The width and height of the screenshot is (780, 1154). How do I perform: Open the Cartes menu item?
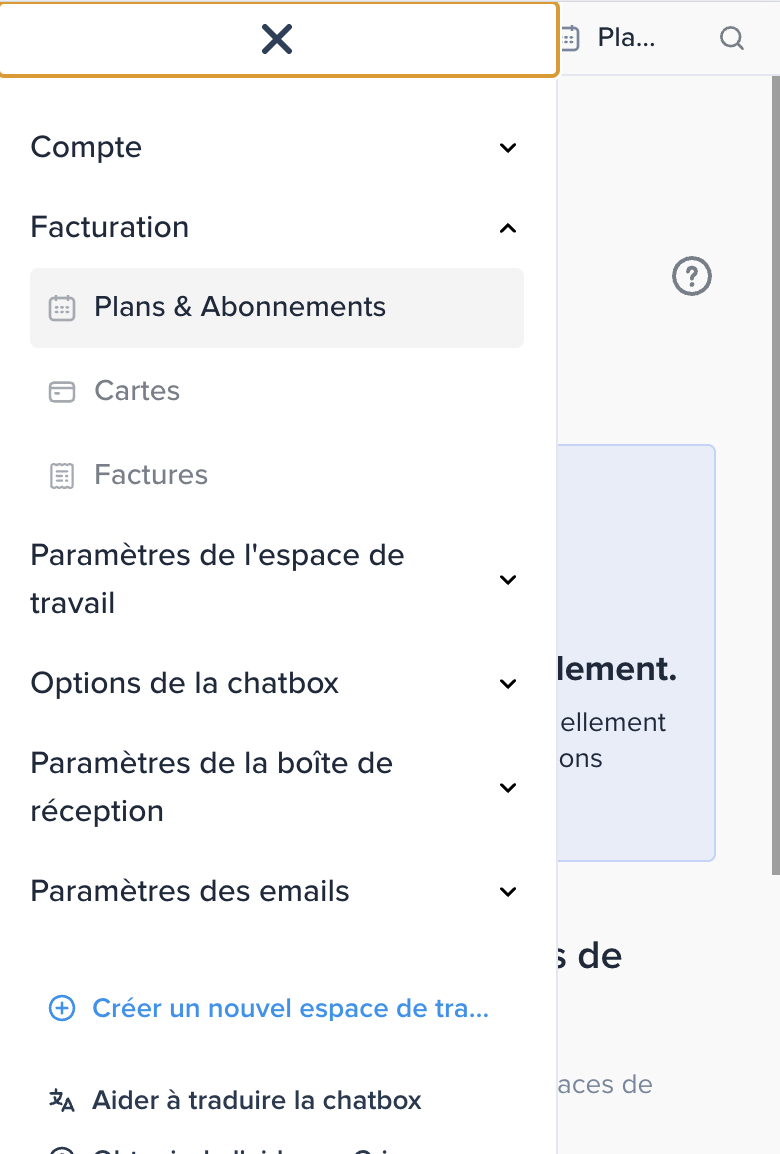tap(277, 392)
